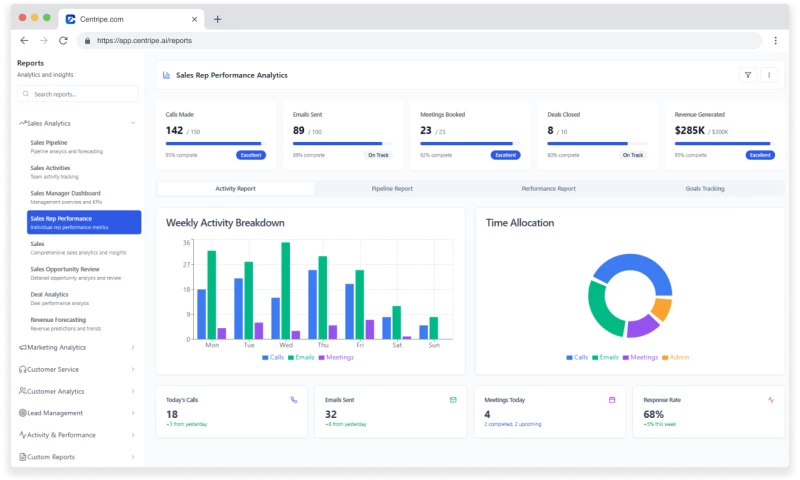Toggle the Emails legend in Weekly Activity Breakdown

[x=301, y=358]
